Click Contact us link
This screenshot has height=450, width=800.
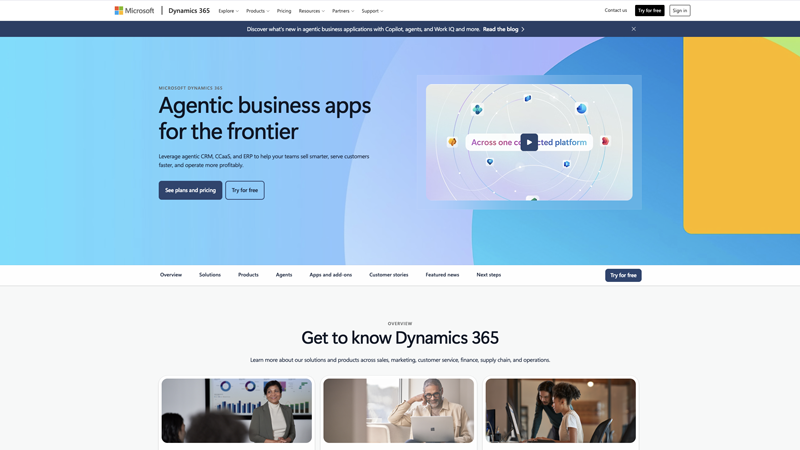coord(616,10)
